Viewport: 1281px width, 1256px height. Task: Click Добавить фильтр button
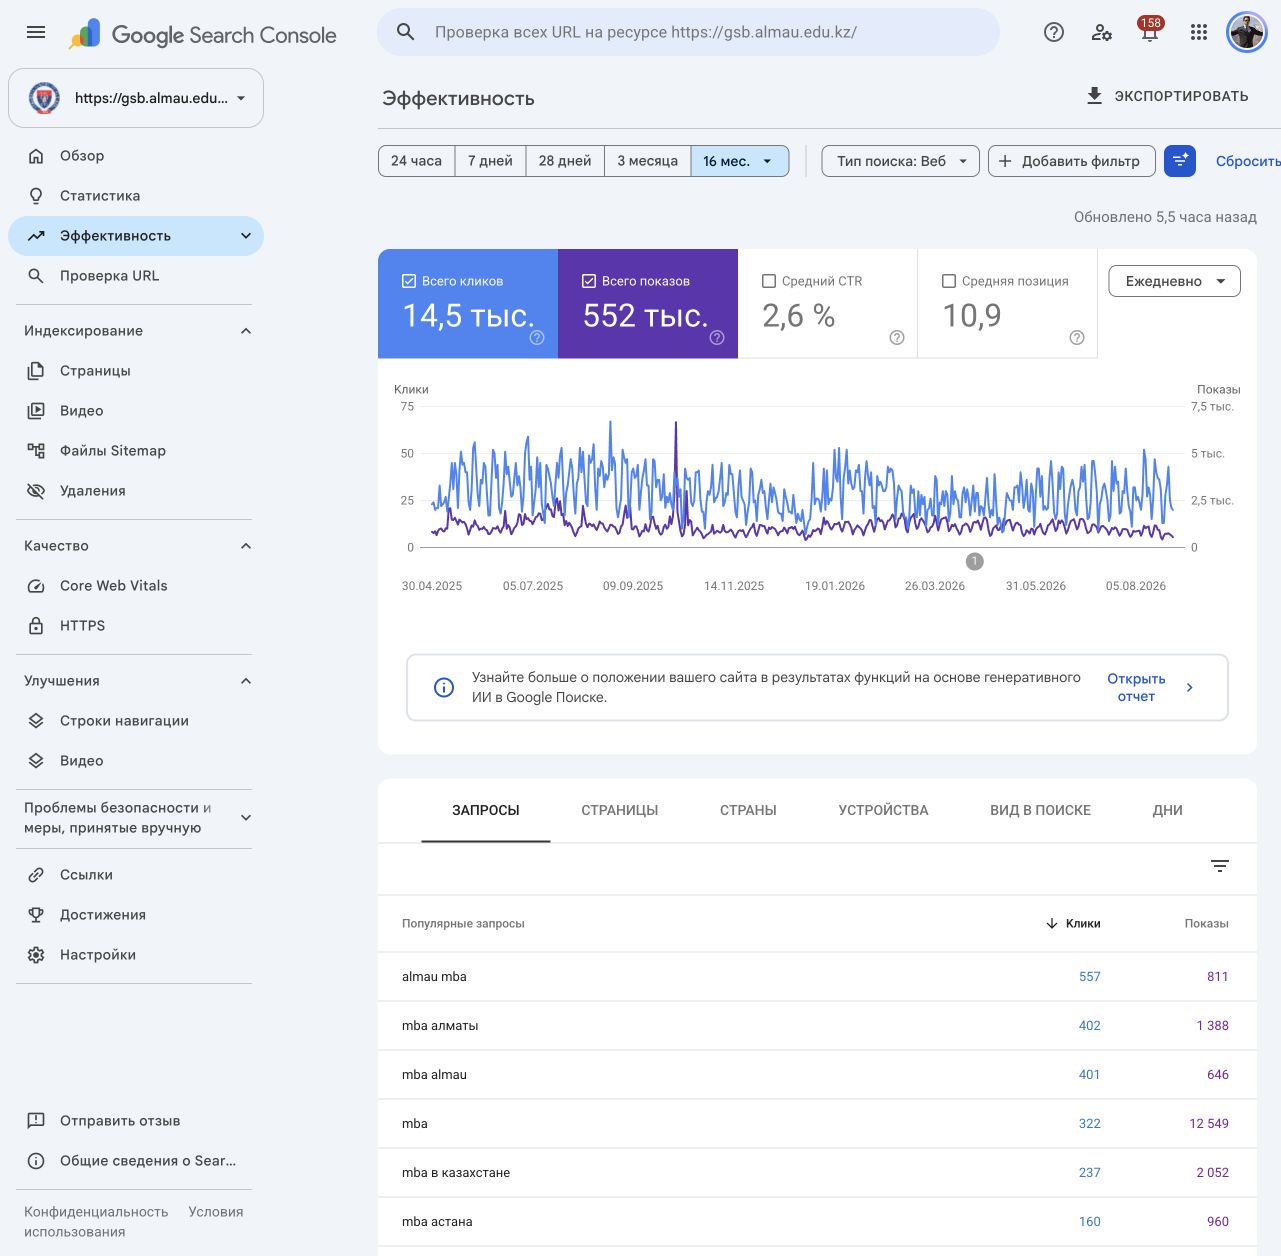(1071, 161)
